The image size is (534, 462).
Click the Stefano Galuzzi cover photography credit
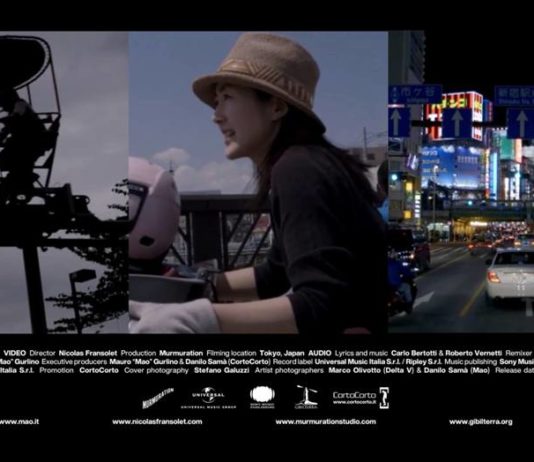221,370
